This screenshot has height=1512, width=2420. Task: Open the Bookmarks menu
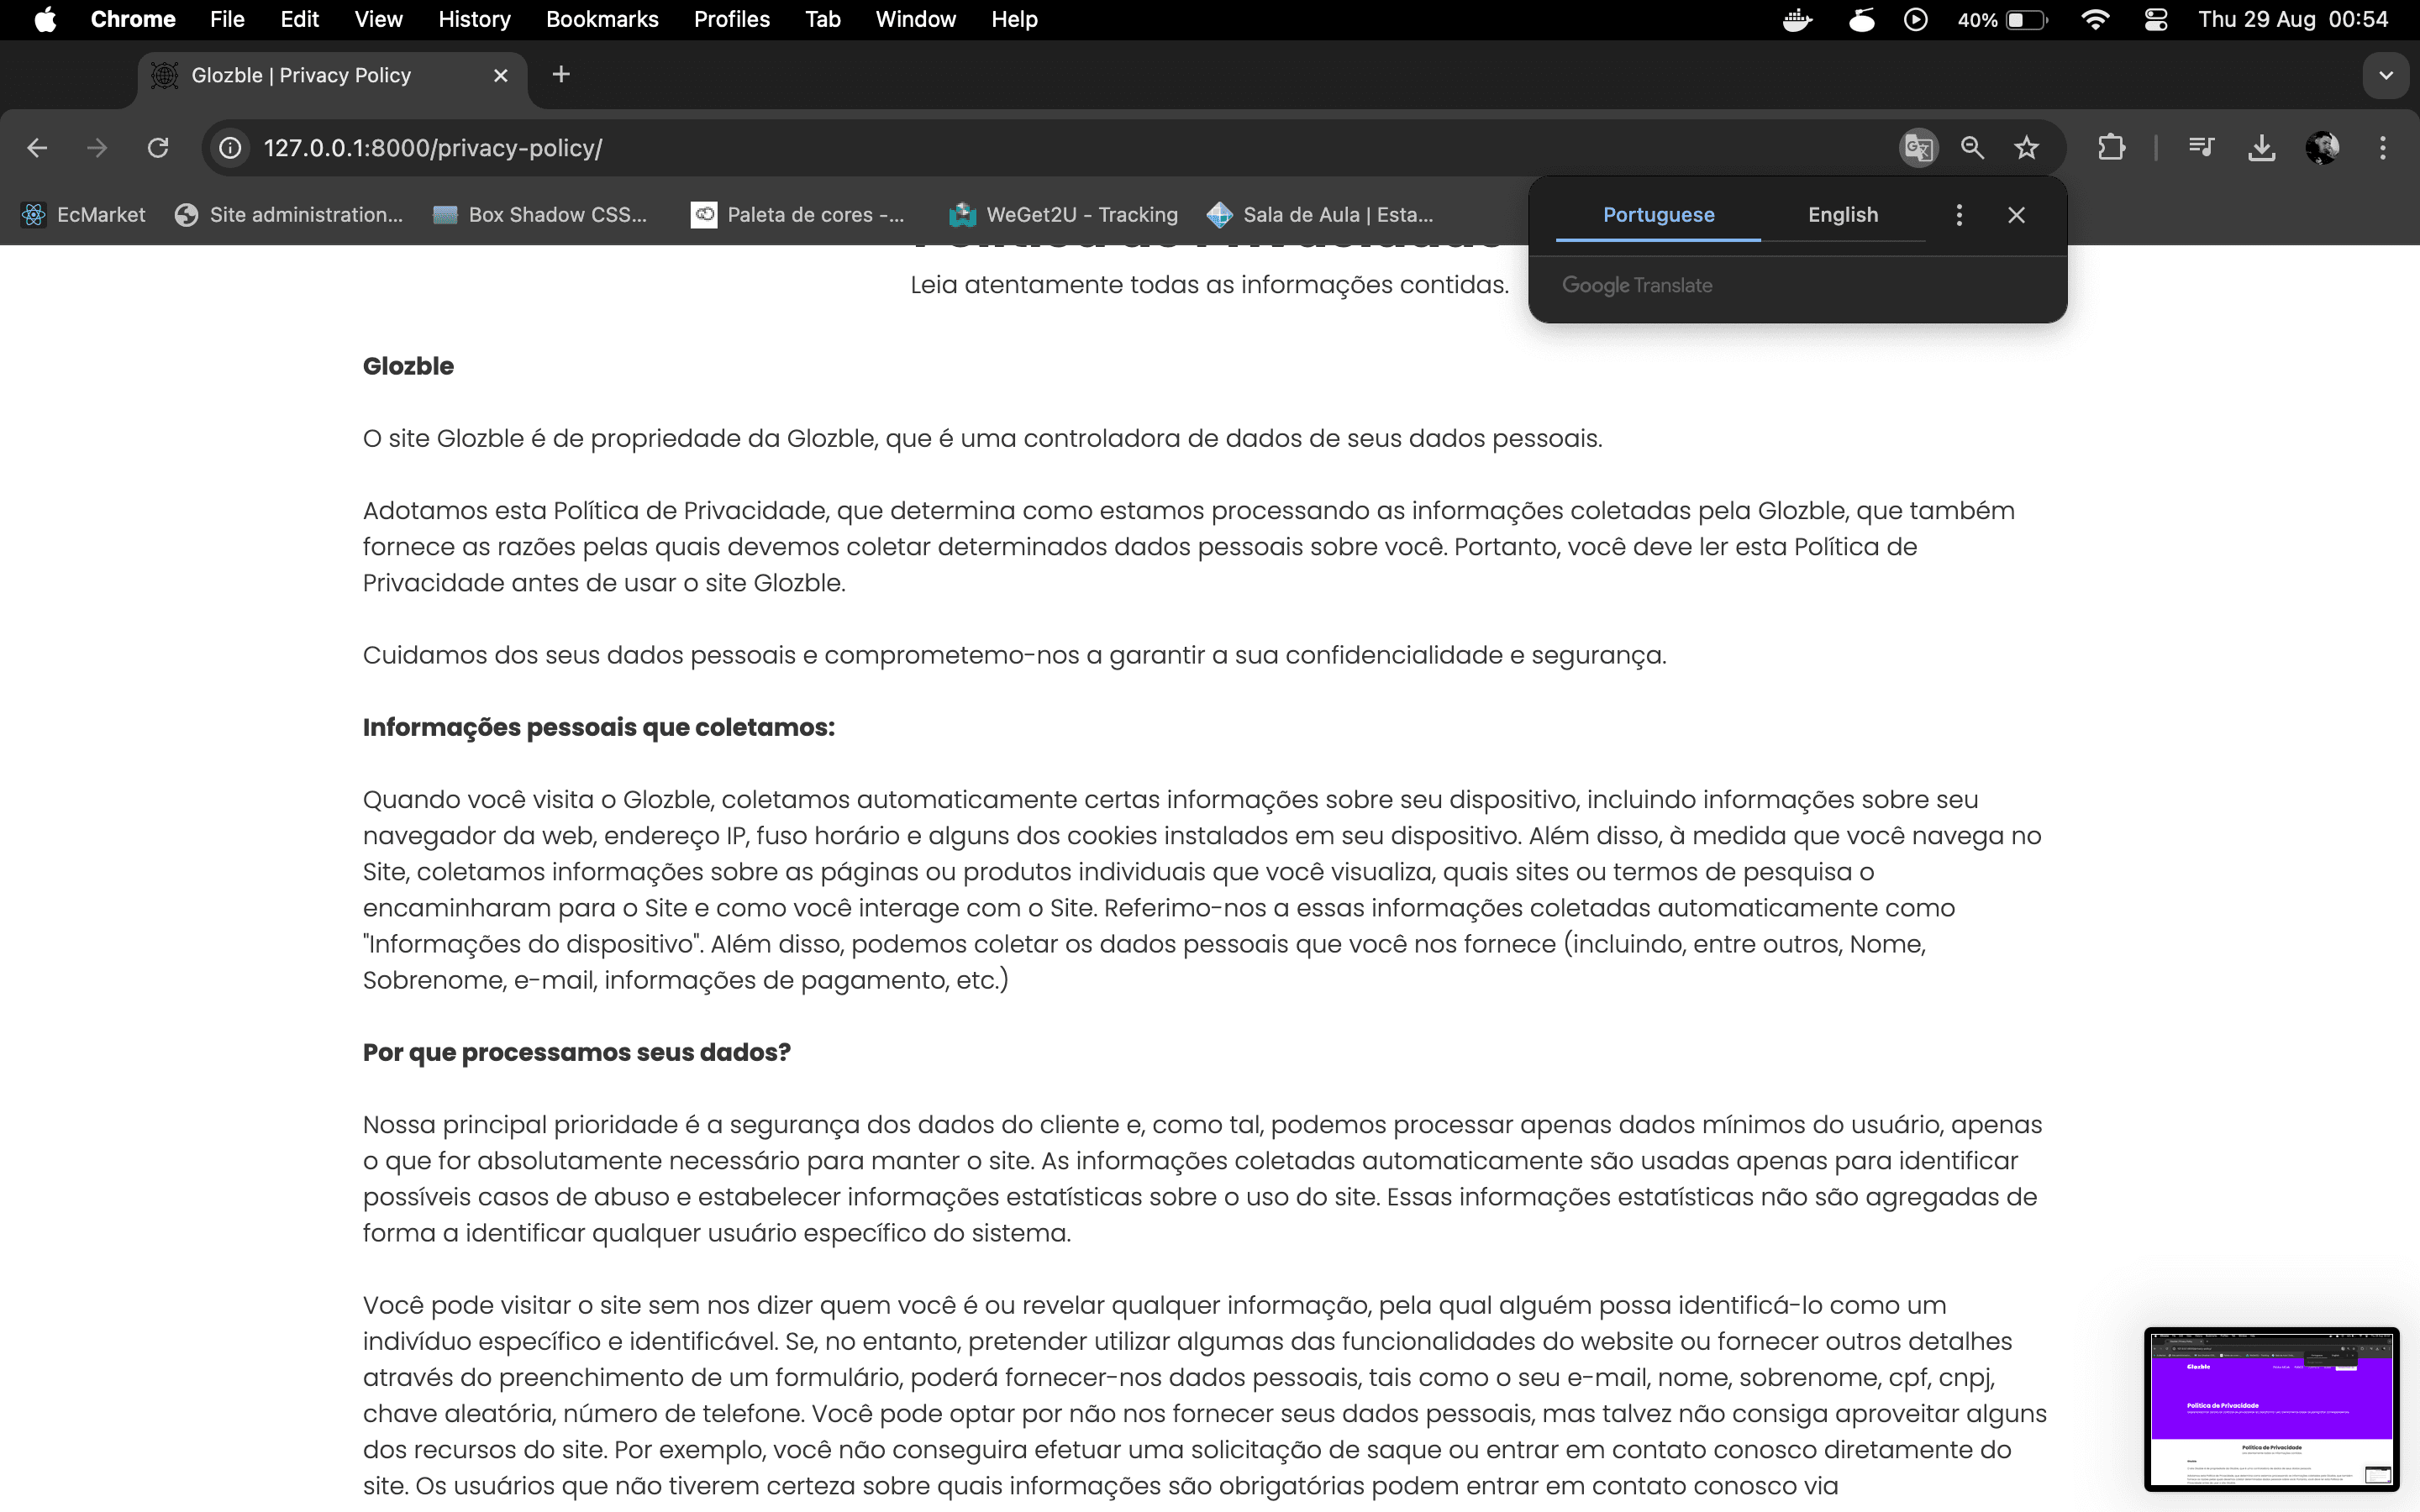pyautogui.click(x=602, y=19)
